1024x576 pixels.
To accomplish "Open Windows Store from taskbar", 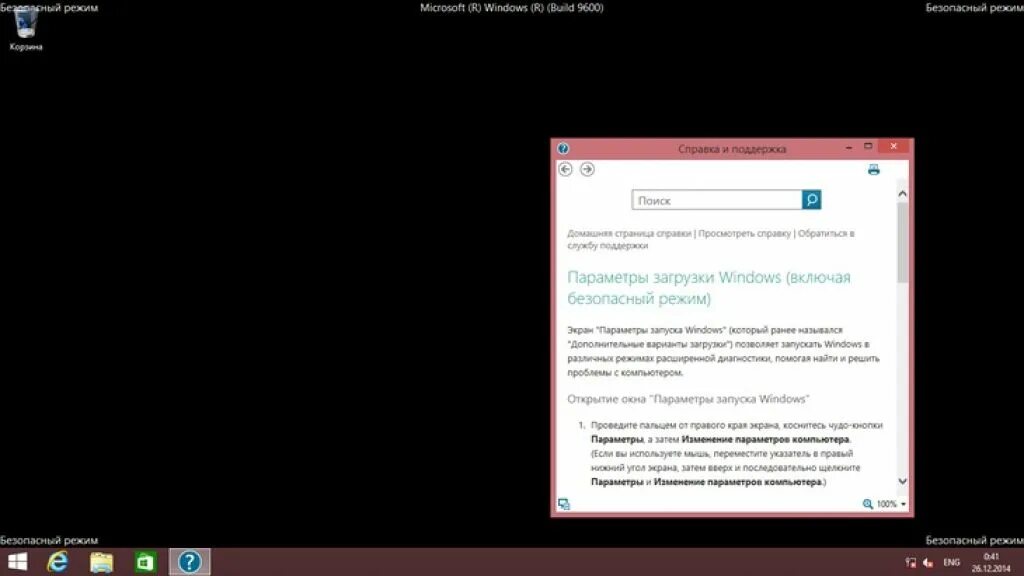I will (145, 562).
